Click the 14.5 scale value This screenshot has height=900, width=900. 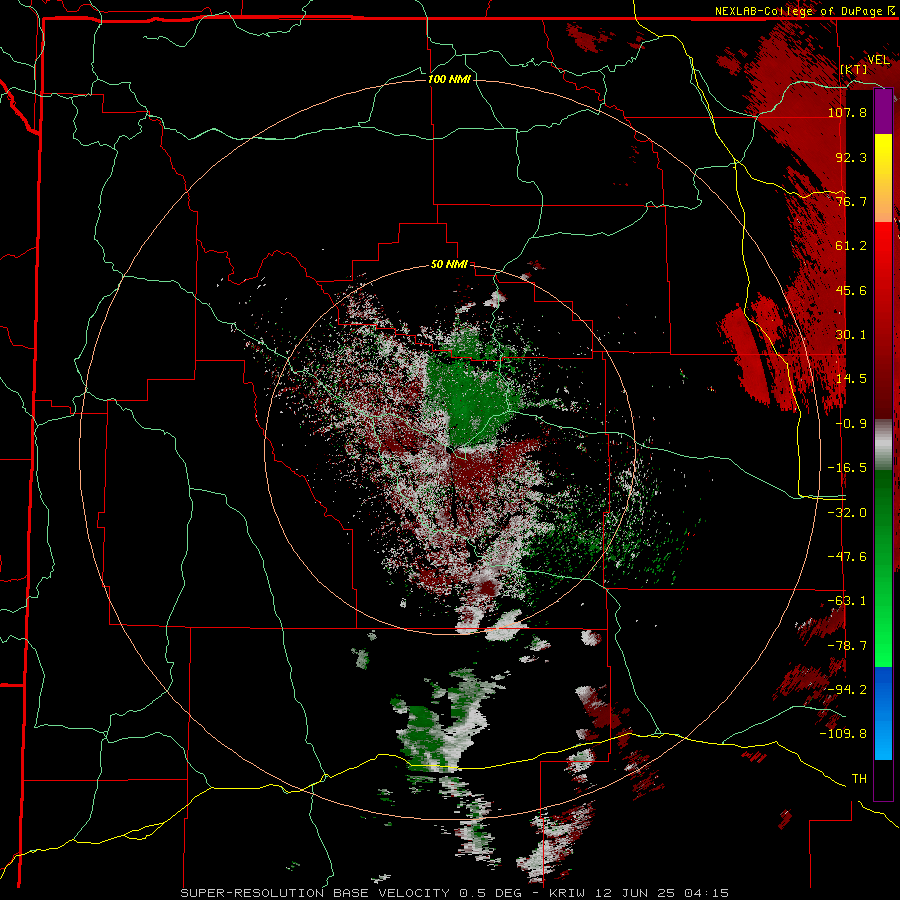coord(851,379)
